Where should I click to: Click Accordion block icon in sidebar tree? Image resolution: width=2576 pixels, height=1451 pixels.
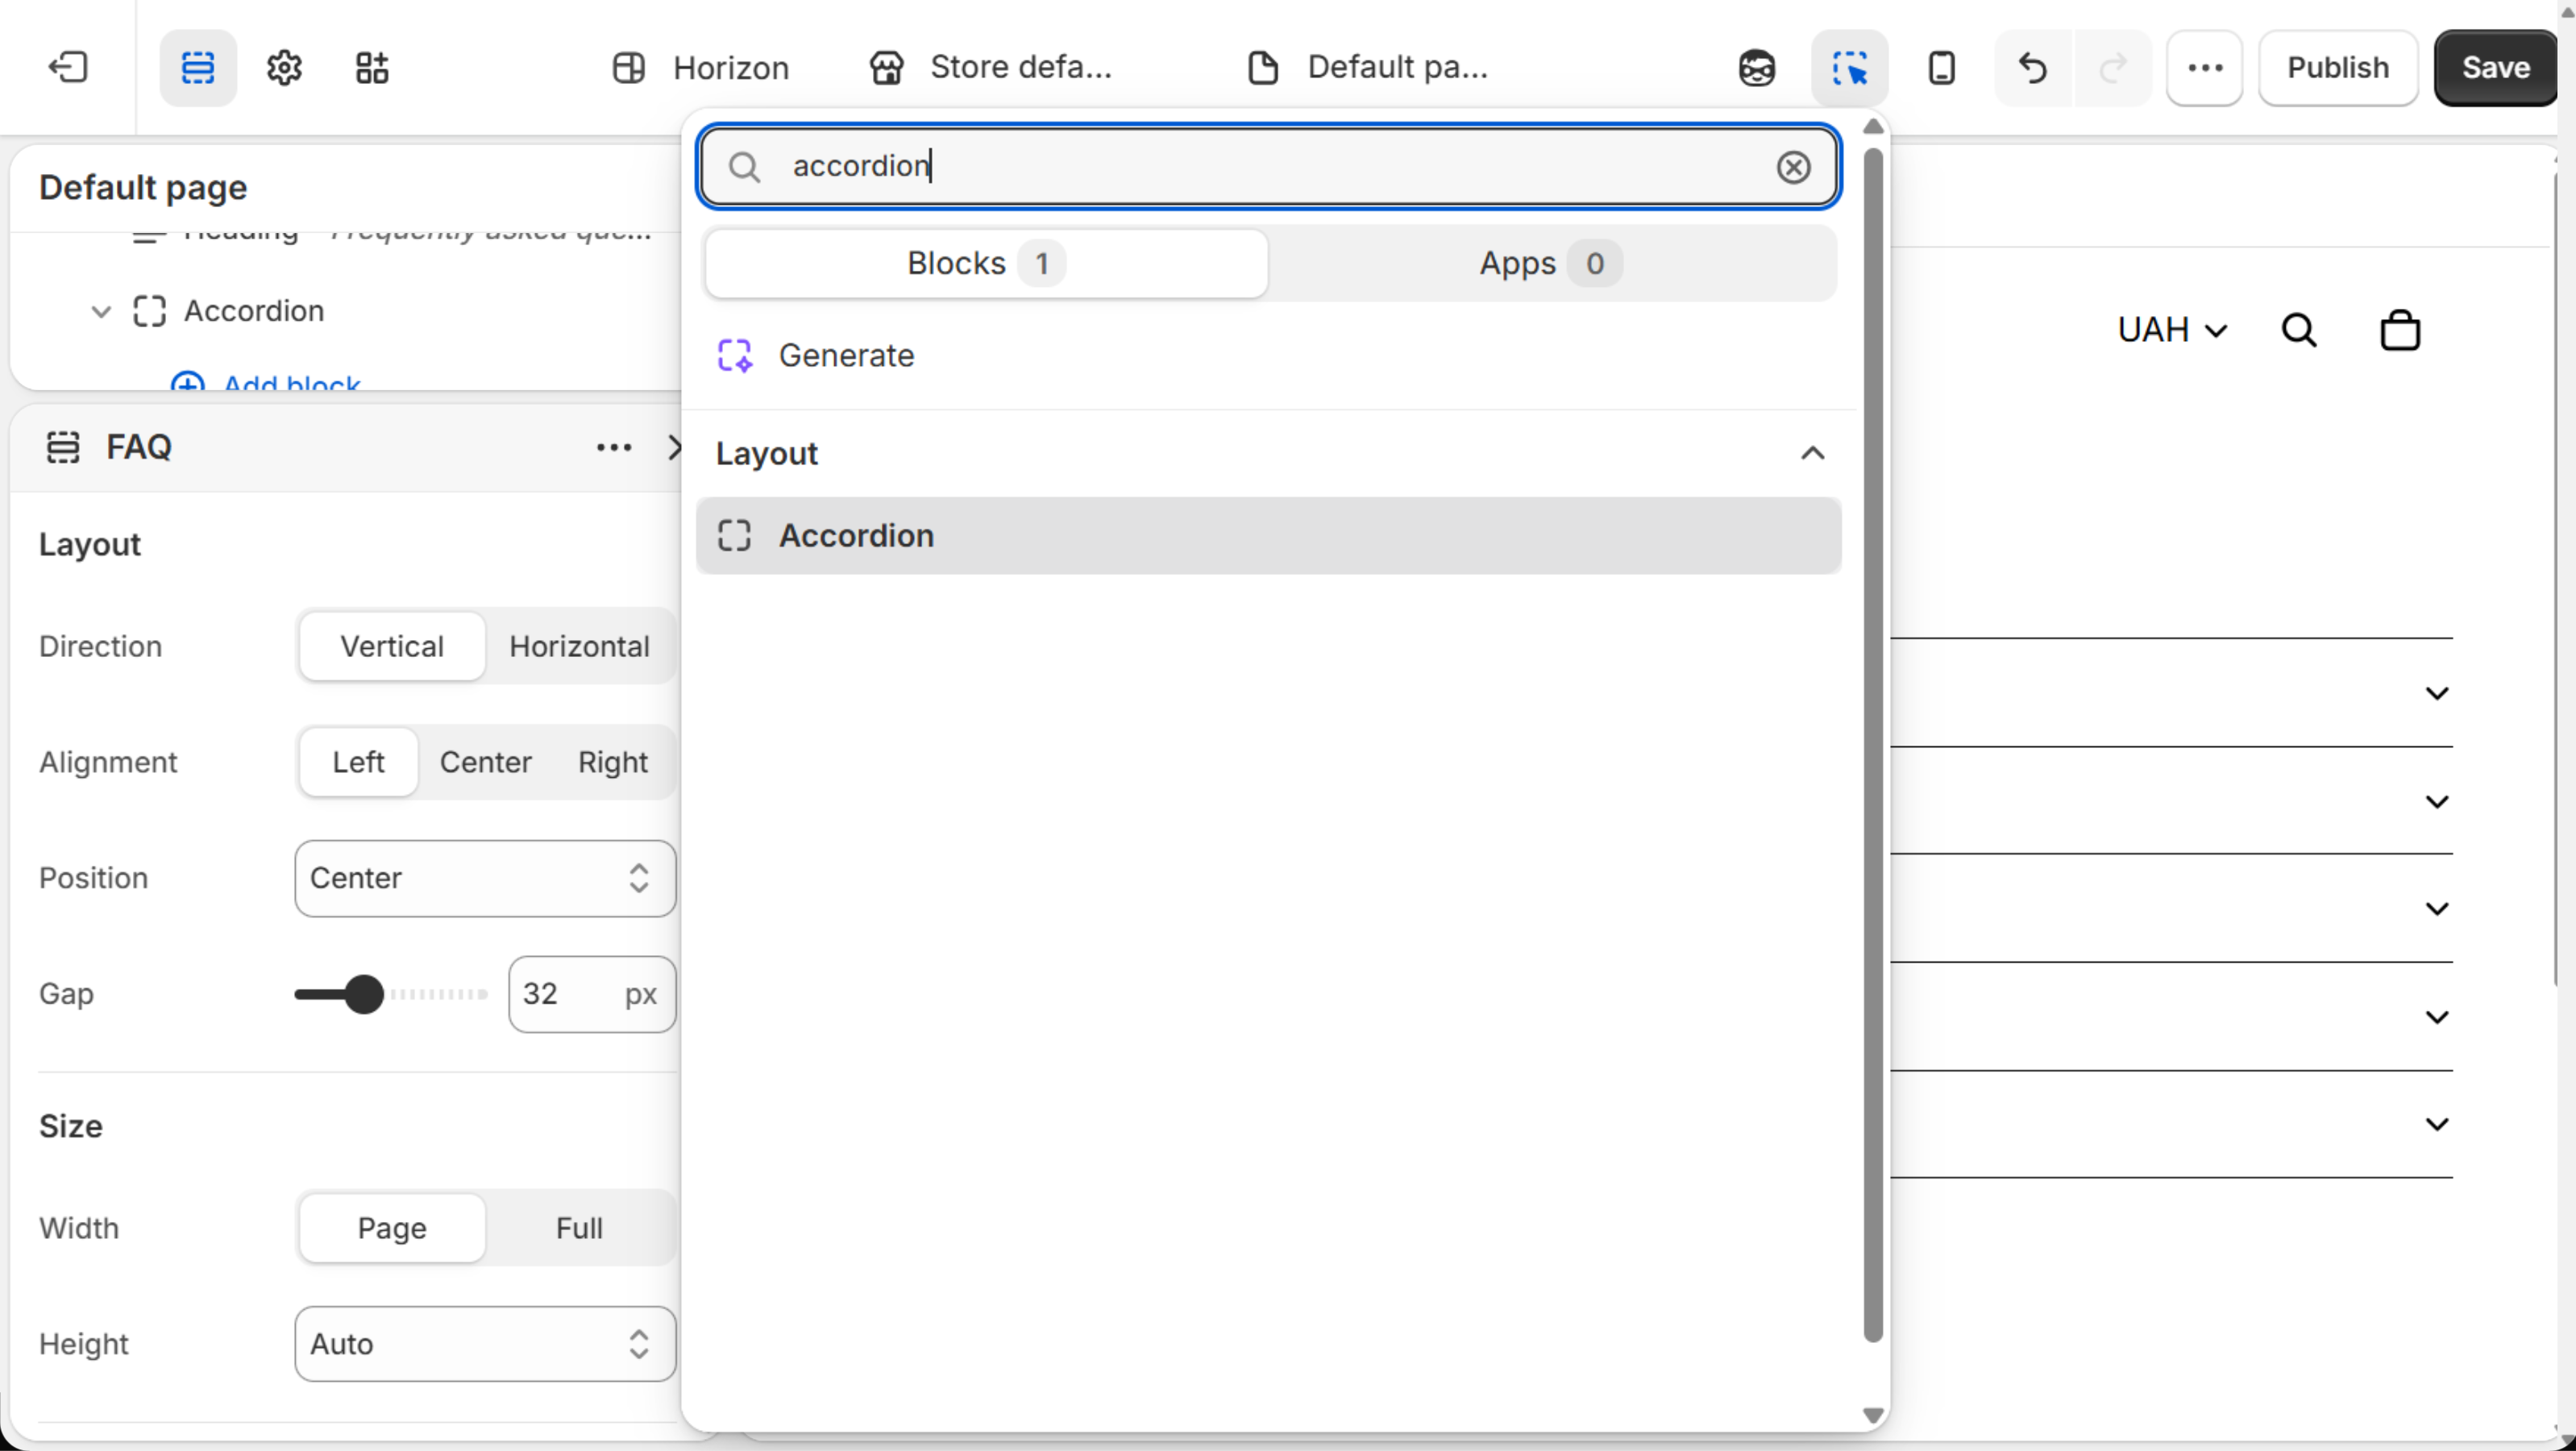149,311
